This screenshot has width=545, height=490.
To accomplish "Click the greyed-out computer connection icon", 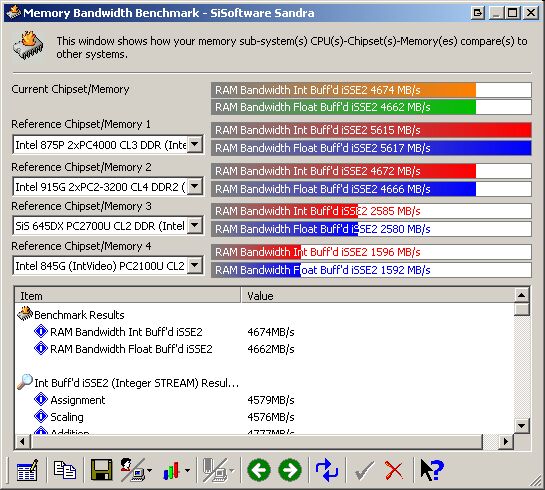I will click(215, 470).
